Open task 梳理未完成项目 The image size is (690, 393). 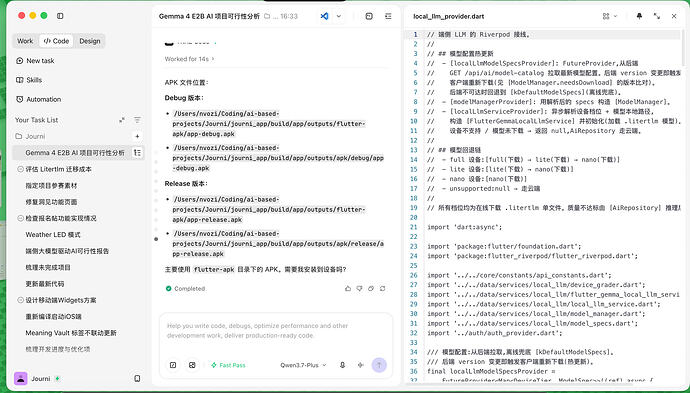click(x=48, y=268)
